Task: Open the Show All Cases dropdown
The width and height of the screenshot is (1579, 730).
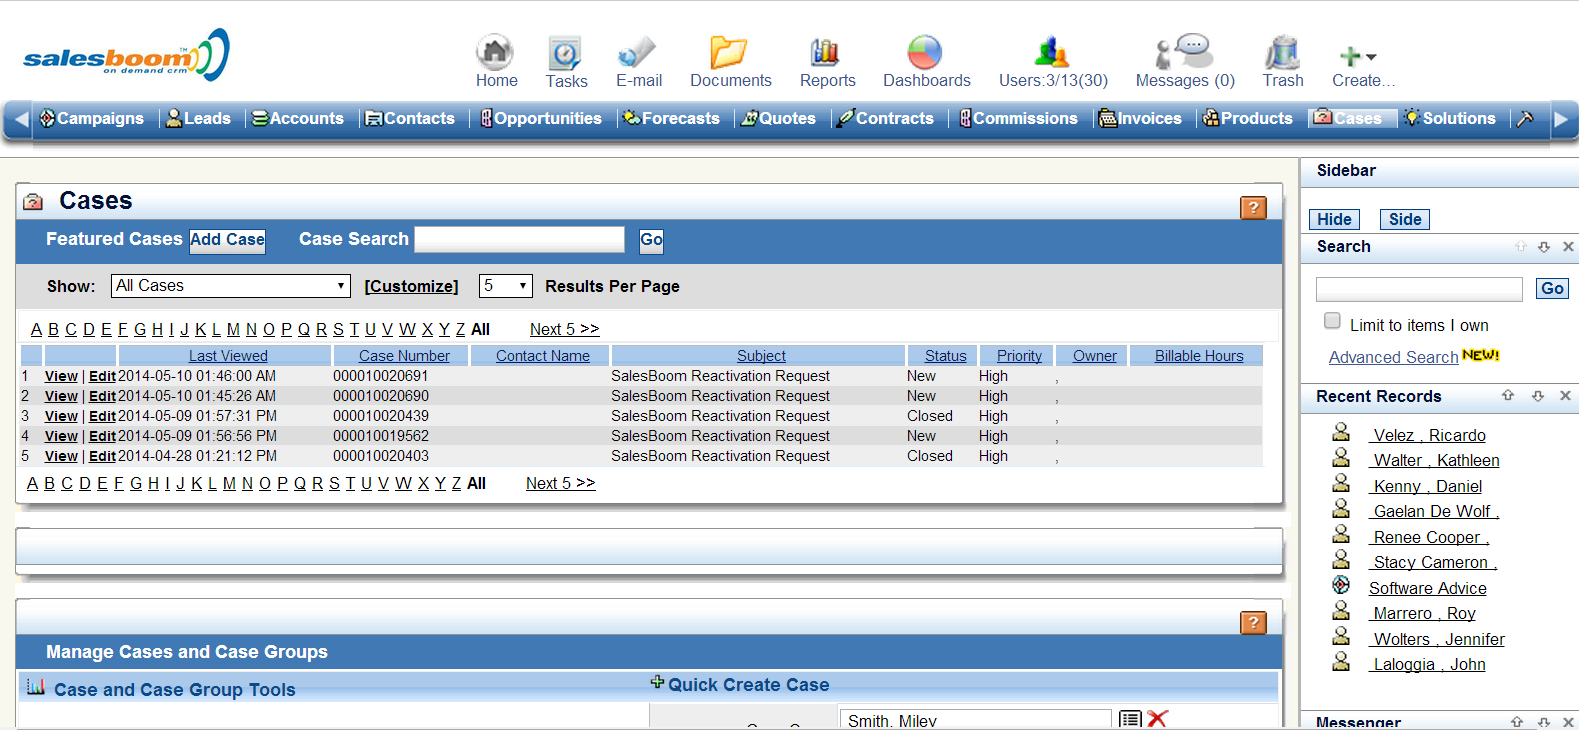Action: click(231, 286)
